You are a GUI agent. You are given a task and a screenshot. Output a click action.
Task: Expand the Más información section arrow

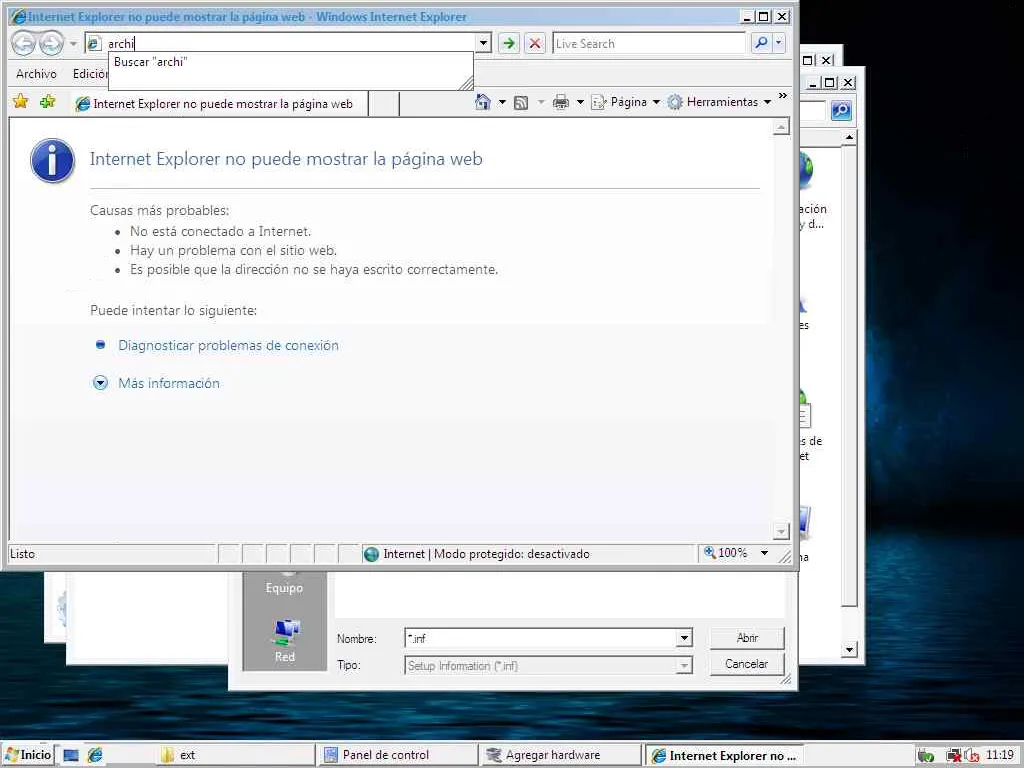(x=101, y=383)
